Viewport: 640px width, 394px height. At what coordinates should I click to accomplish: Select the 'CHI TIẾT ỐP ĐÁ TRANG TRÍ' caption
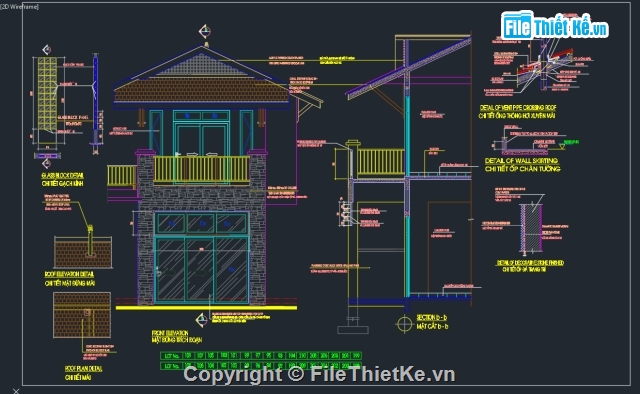click(x=524, y=269)
